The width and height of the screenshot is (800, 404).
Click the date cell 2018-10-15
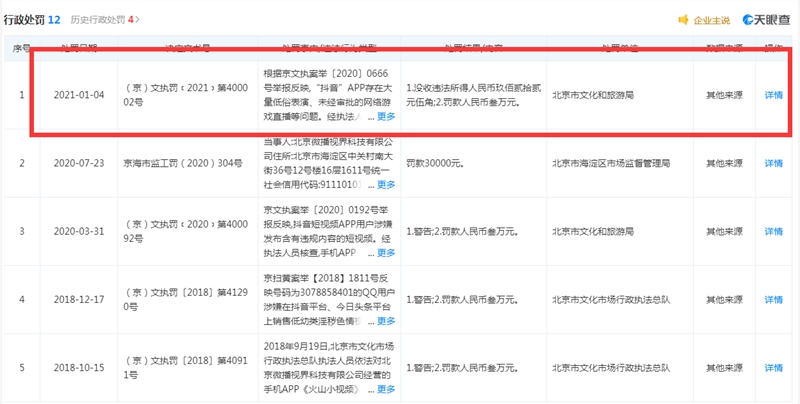(x=76, y=366)
